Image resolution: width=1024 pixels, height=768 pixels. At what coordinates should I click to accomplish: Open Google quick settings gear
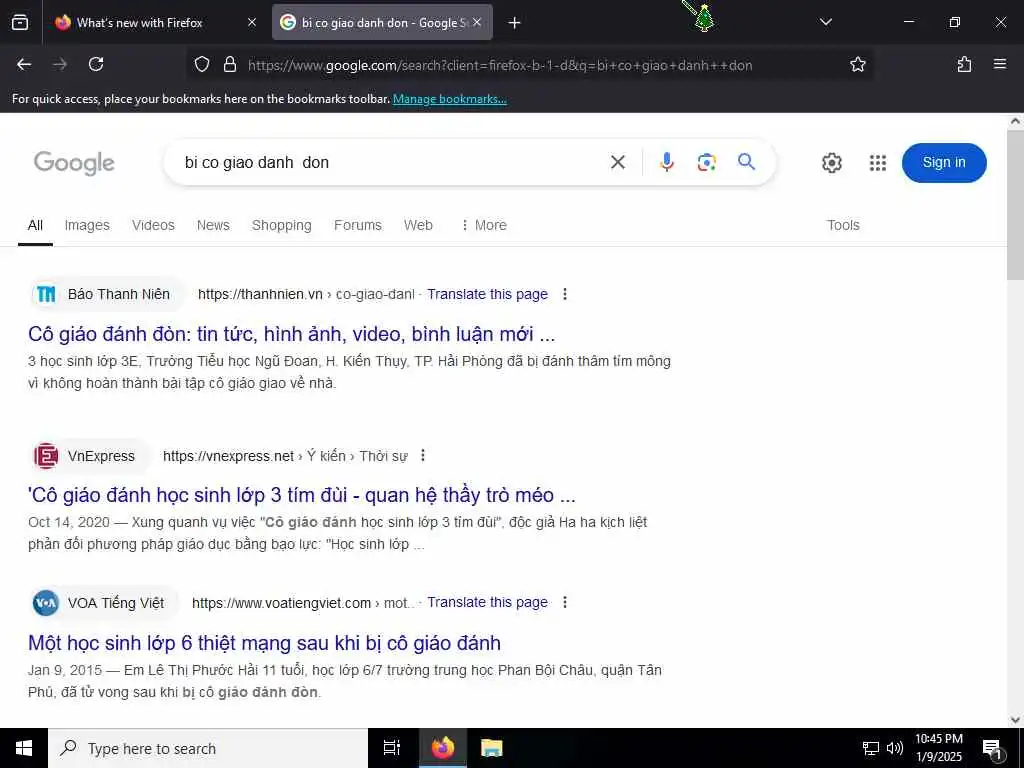pyautogui.click(x=831, y=163)
